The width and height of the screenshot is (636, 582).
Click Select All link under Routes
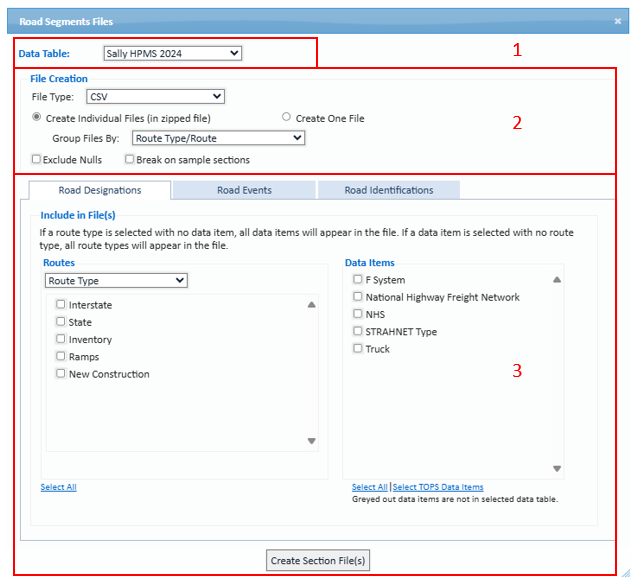(x=58, y=487)
